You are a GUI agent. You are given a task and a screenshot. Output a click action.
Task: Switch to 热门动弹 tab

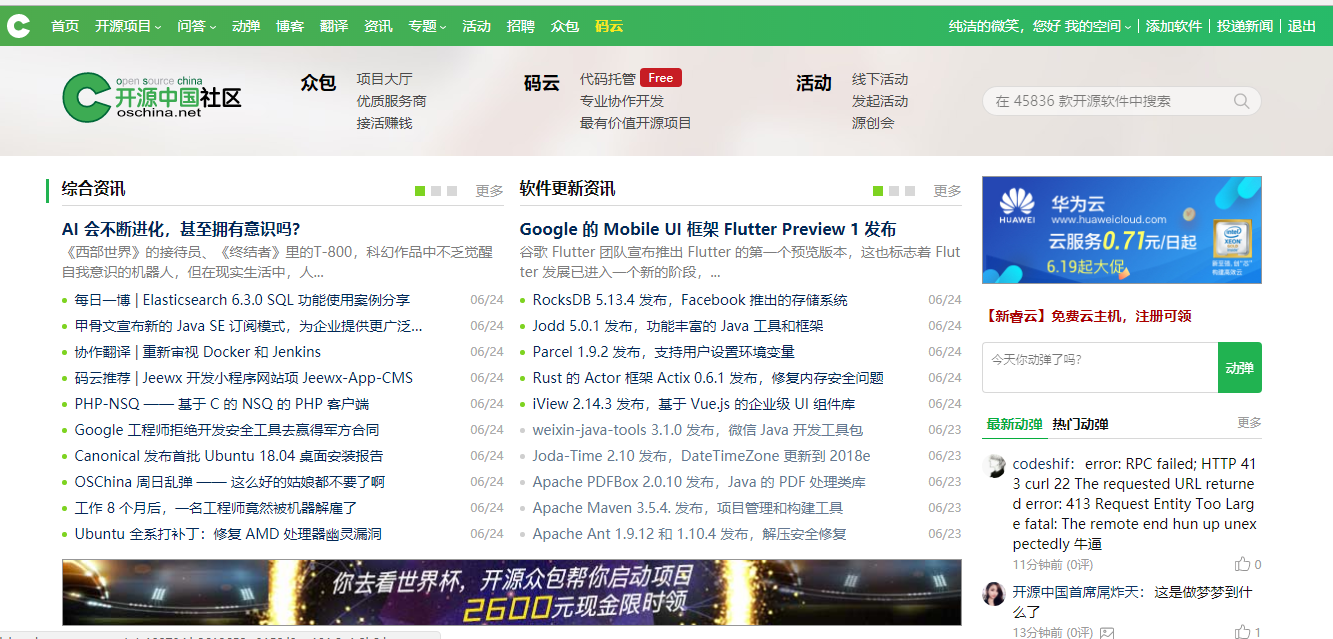[1080, 424]
